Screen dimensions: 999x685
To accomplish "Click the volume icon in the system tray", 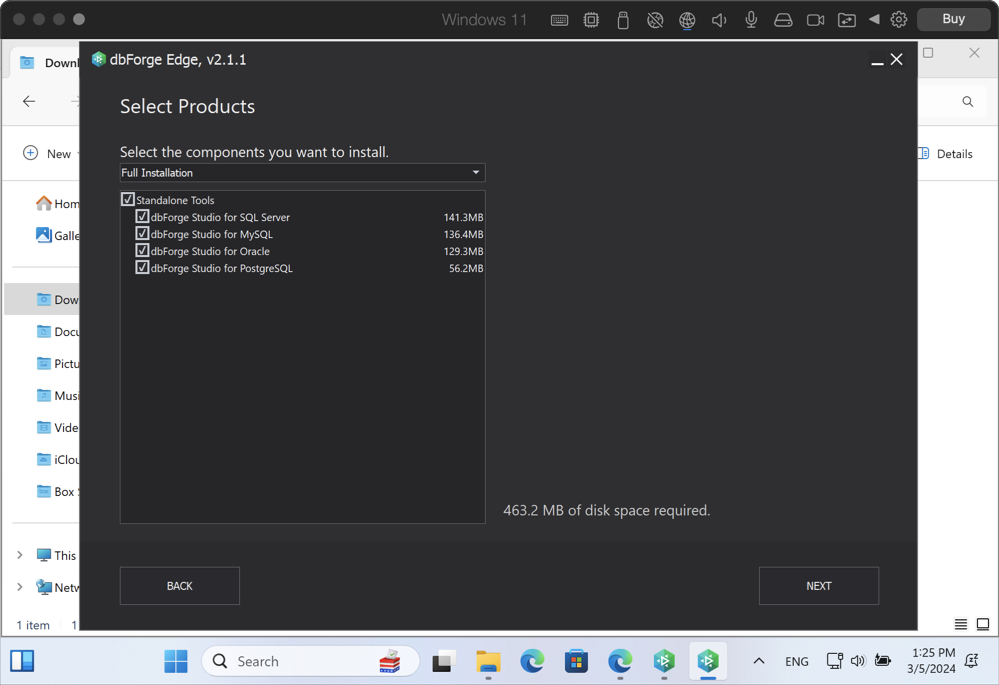I will [858, 661].
